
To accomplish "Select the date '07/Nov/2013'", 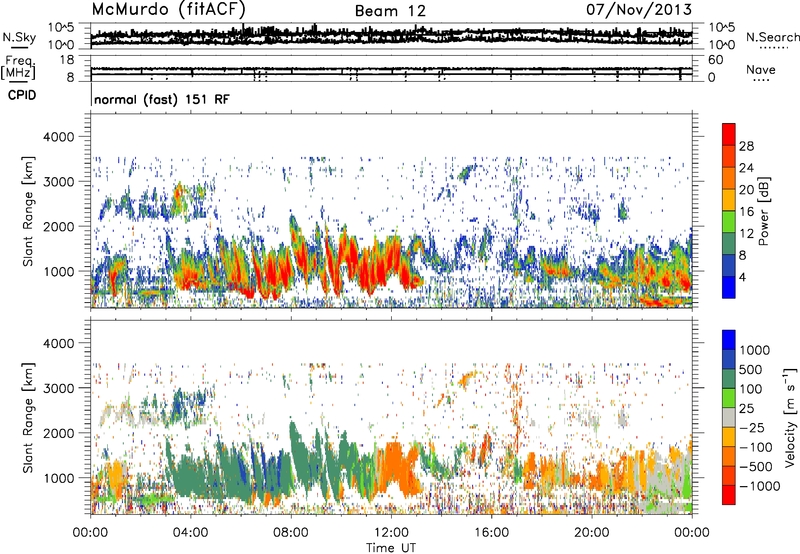I will point(639,9).
